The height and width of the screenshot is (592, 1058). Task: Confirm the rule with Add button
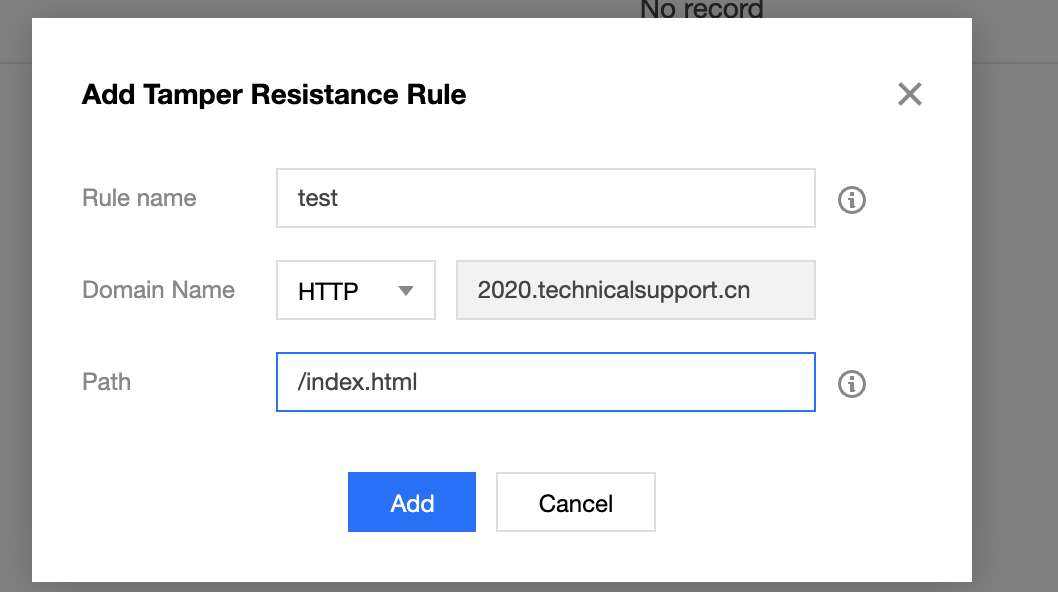(x=412, y=502)
